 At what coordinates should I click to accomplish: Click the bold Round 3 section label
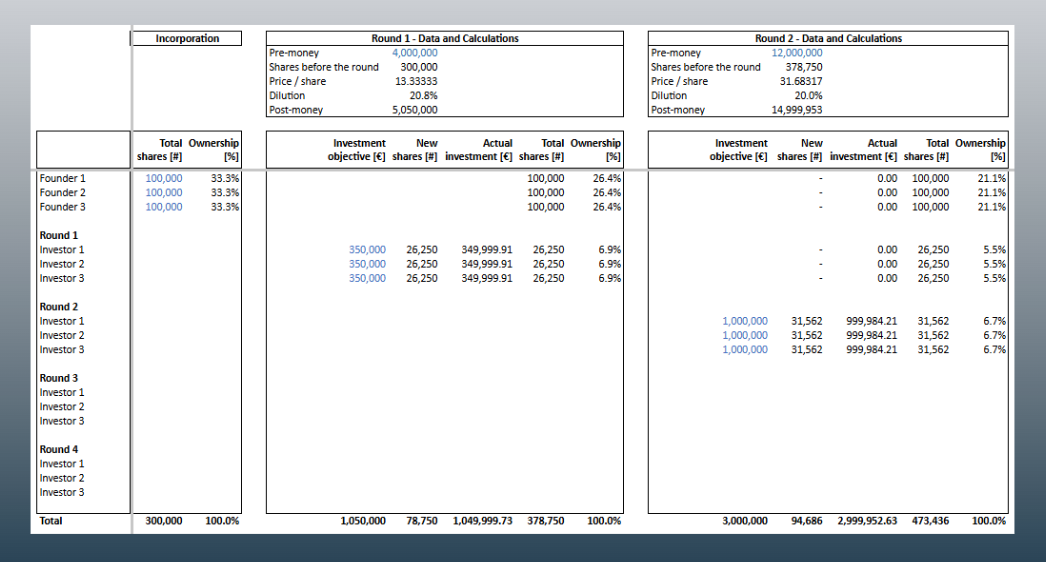pos(58,378)
